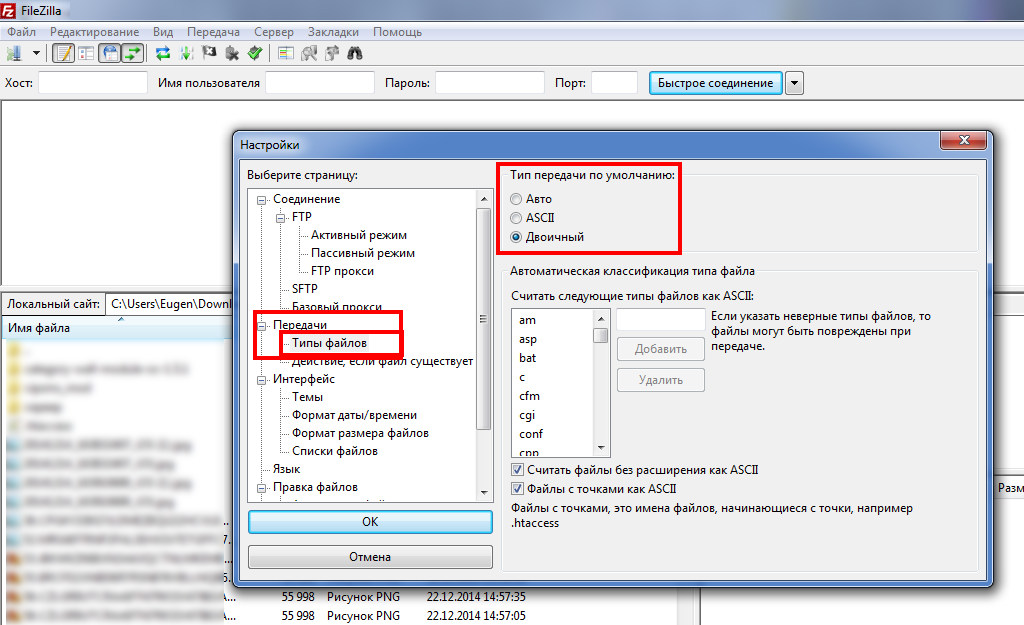Select the Двоичный transfer type radio
This screenshot has height=625, width=1024.
point(516,237)
